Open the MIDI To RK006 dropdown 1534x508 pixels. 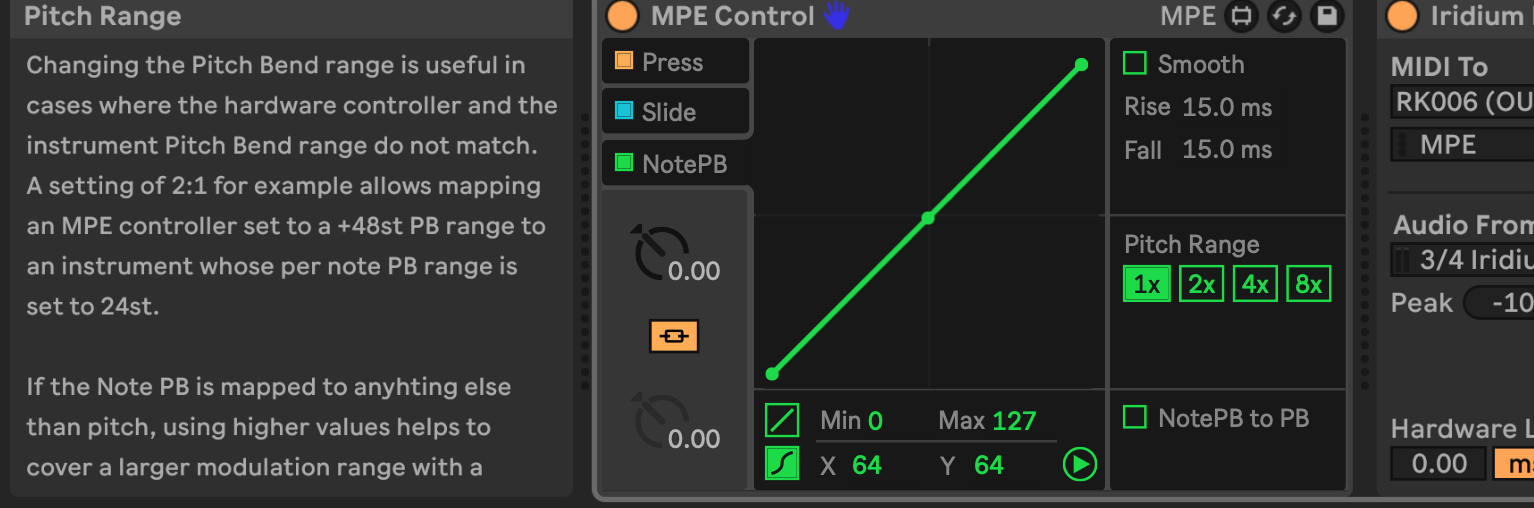pos(1460,102)
